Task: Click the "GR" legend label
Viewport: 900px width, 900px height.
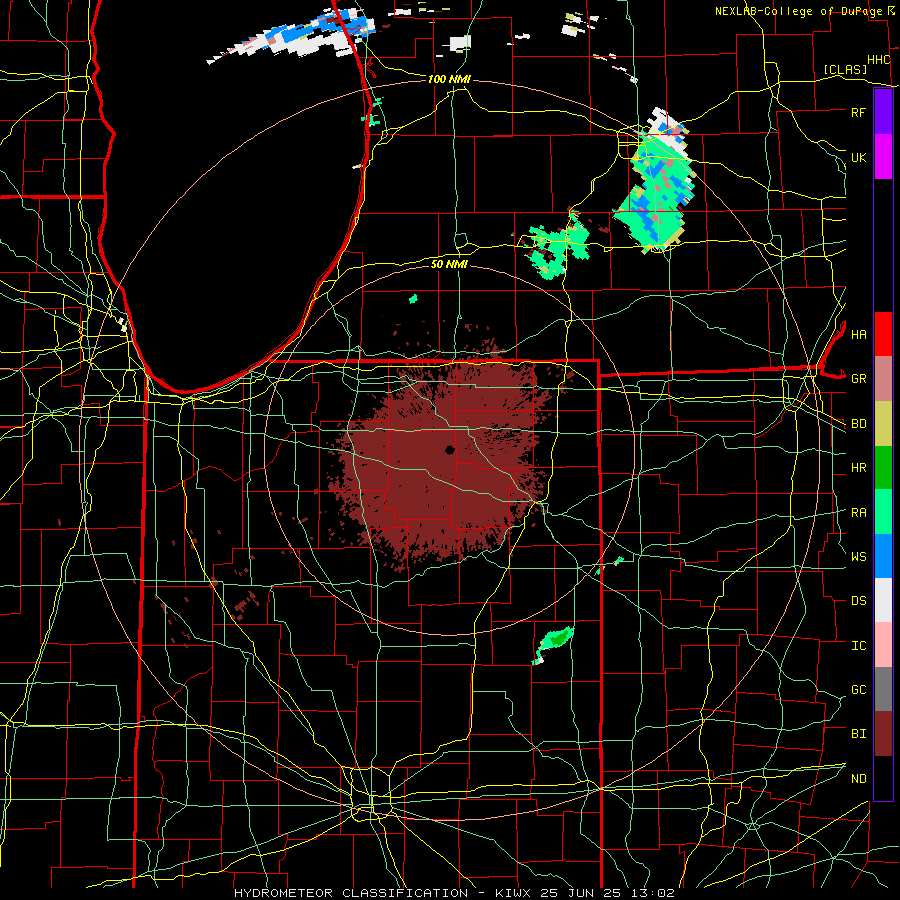Action: coord(858,379)
